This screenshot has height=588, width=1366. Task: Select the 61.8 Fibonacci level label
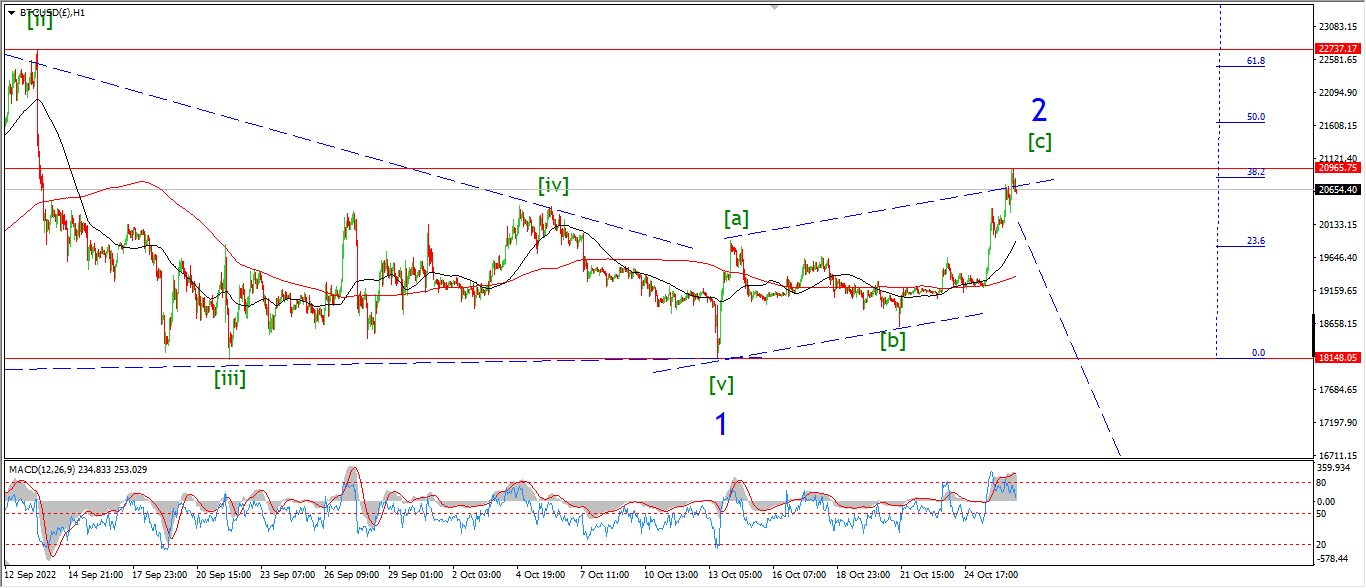click(x=1256, y=61)
